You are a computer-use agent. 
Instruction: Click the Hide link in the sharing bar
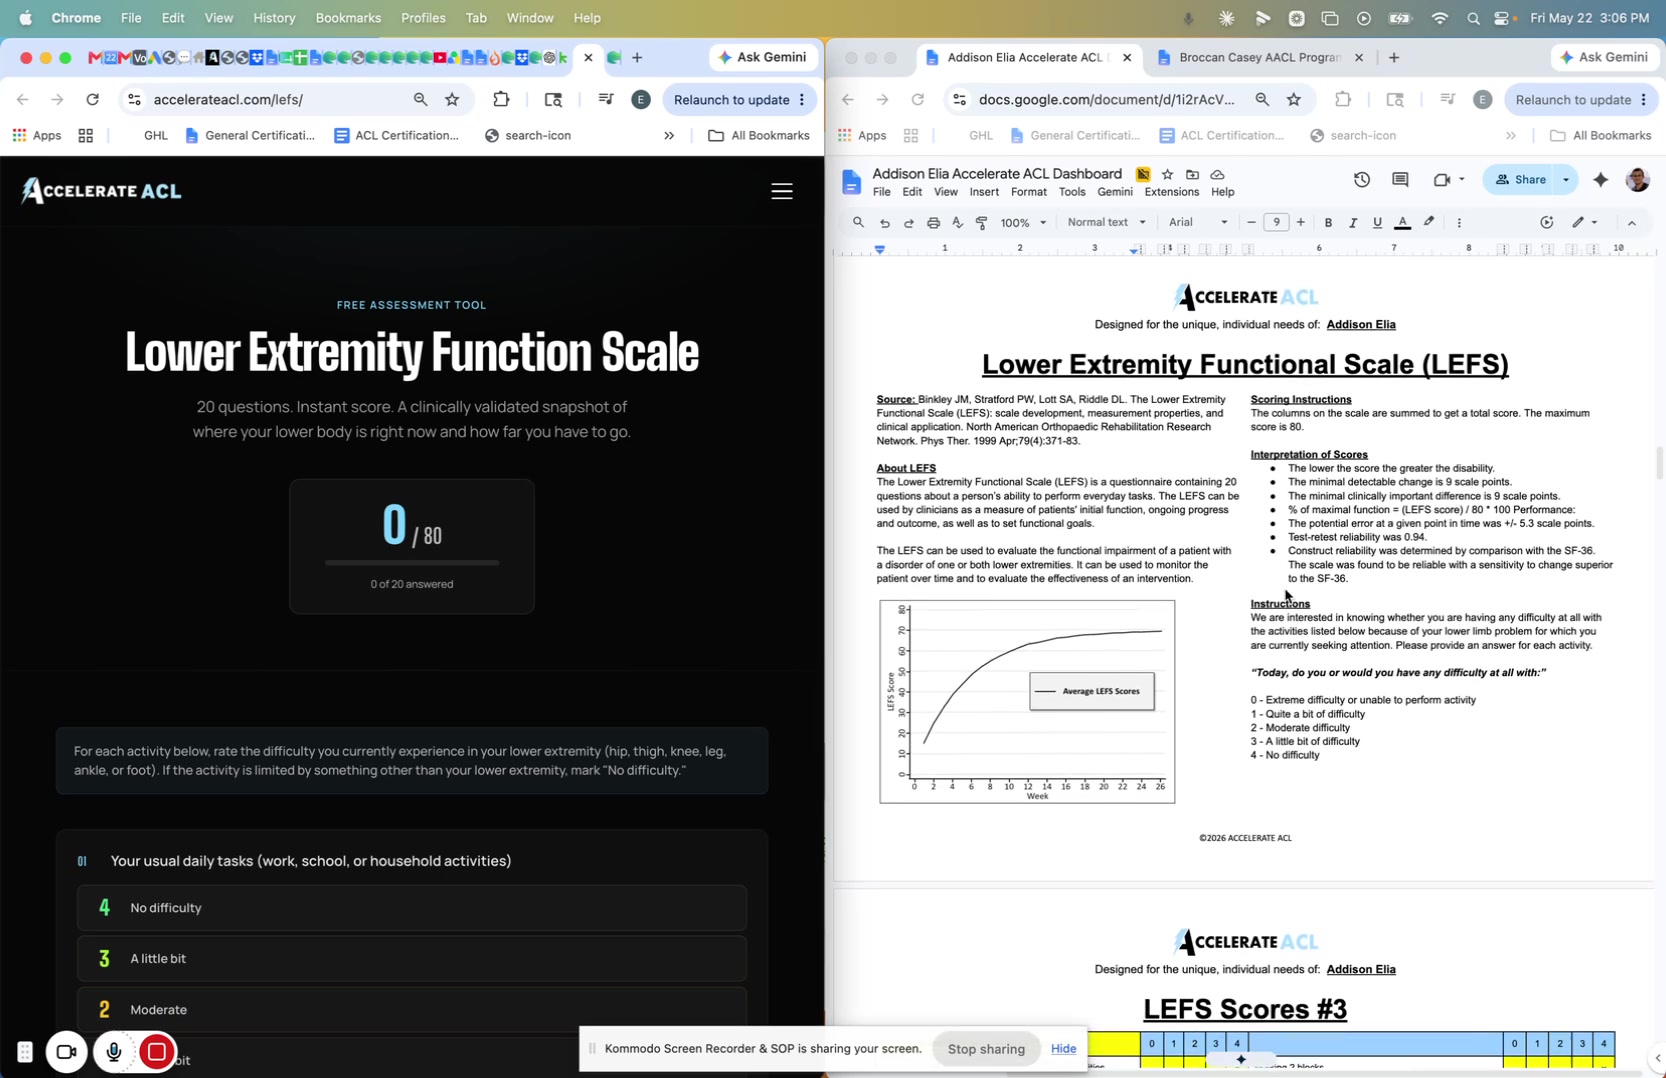1063,1049
